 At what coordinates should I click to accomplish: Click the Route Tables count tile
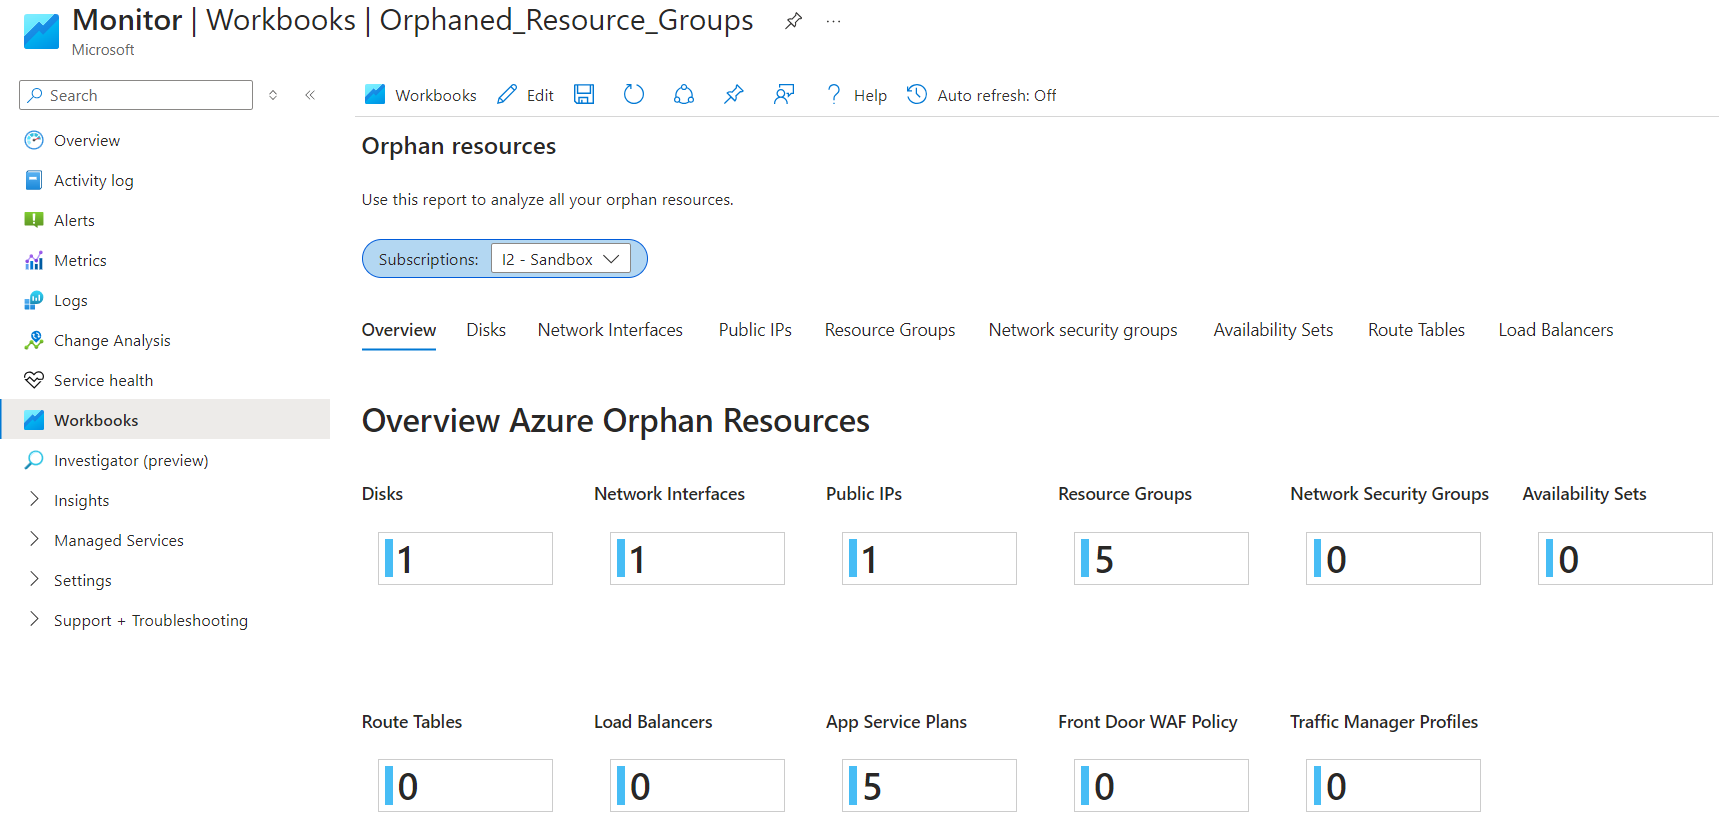coord(465,785)
